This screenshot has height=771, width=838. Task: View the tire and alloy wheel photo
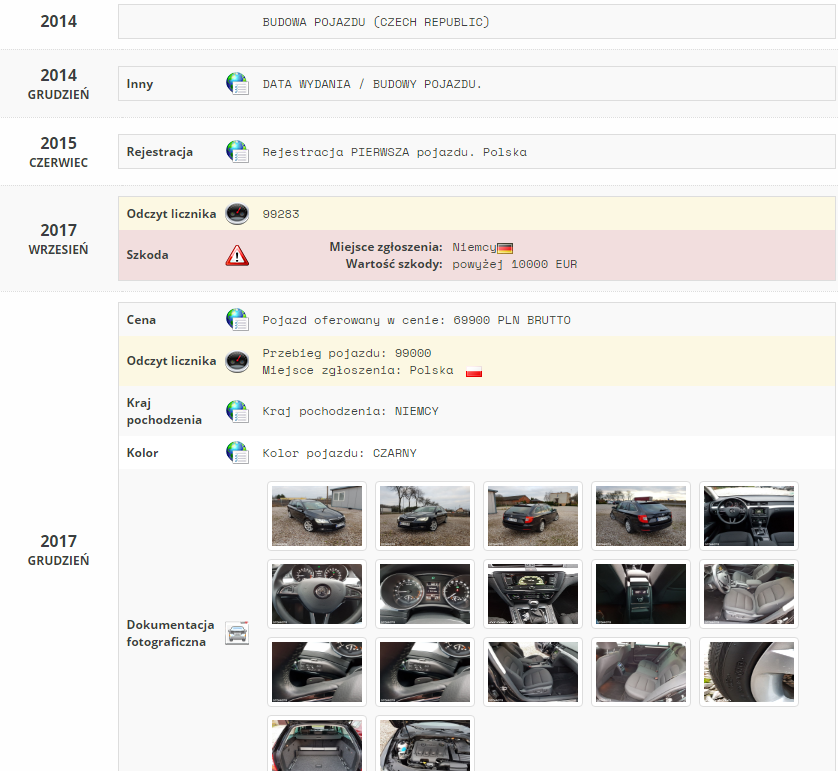pos(749,672)
